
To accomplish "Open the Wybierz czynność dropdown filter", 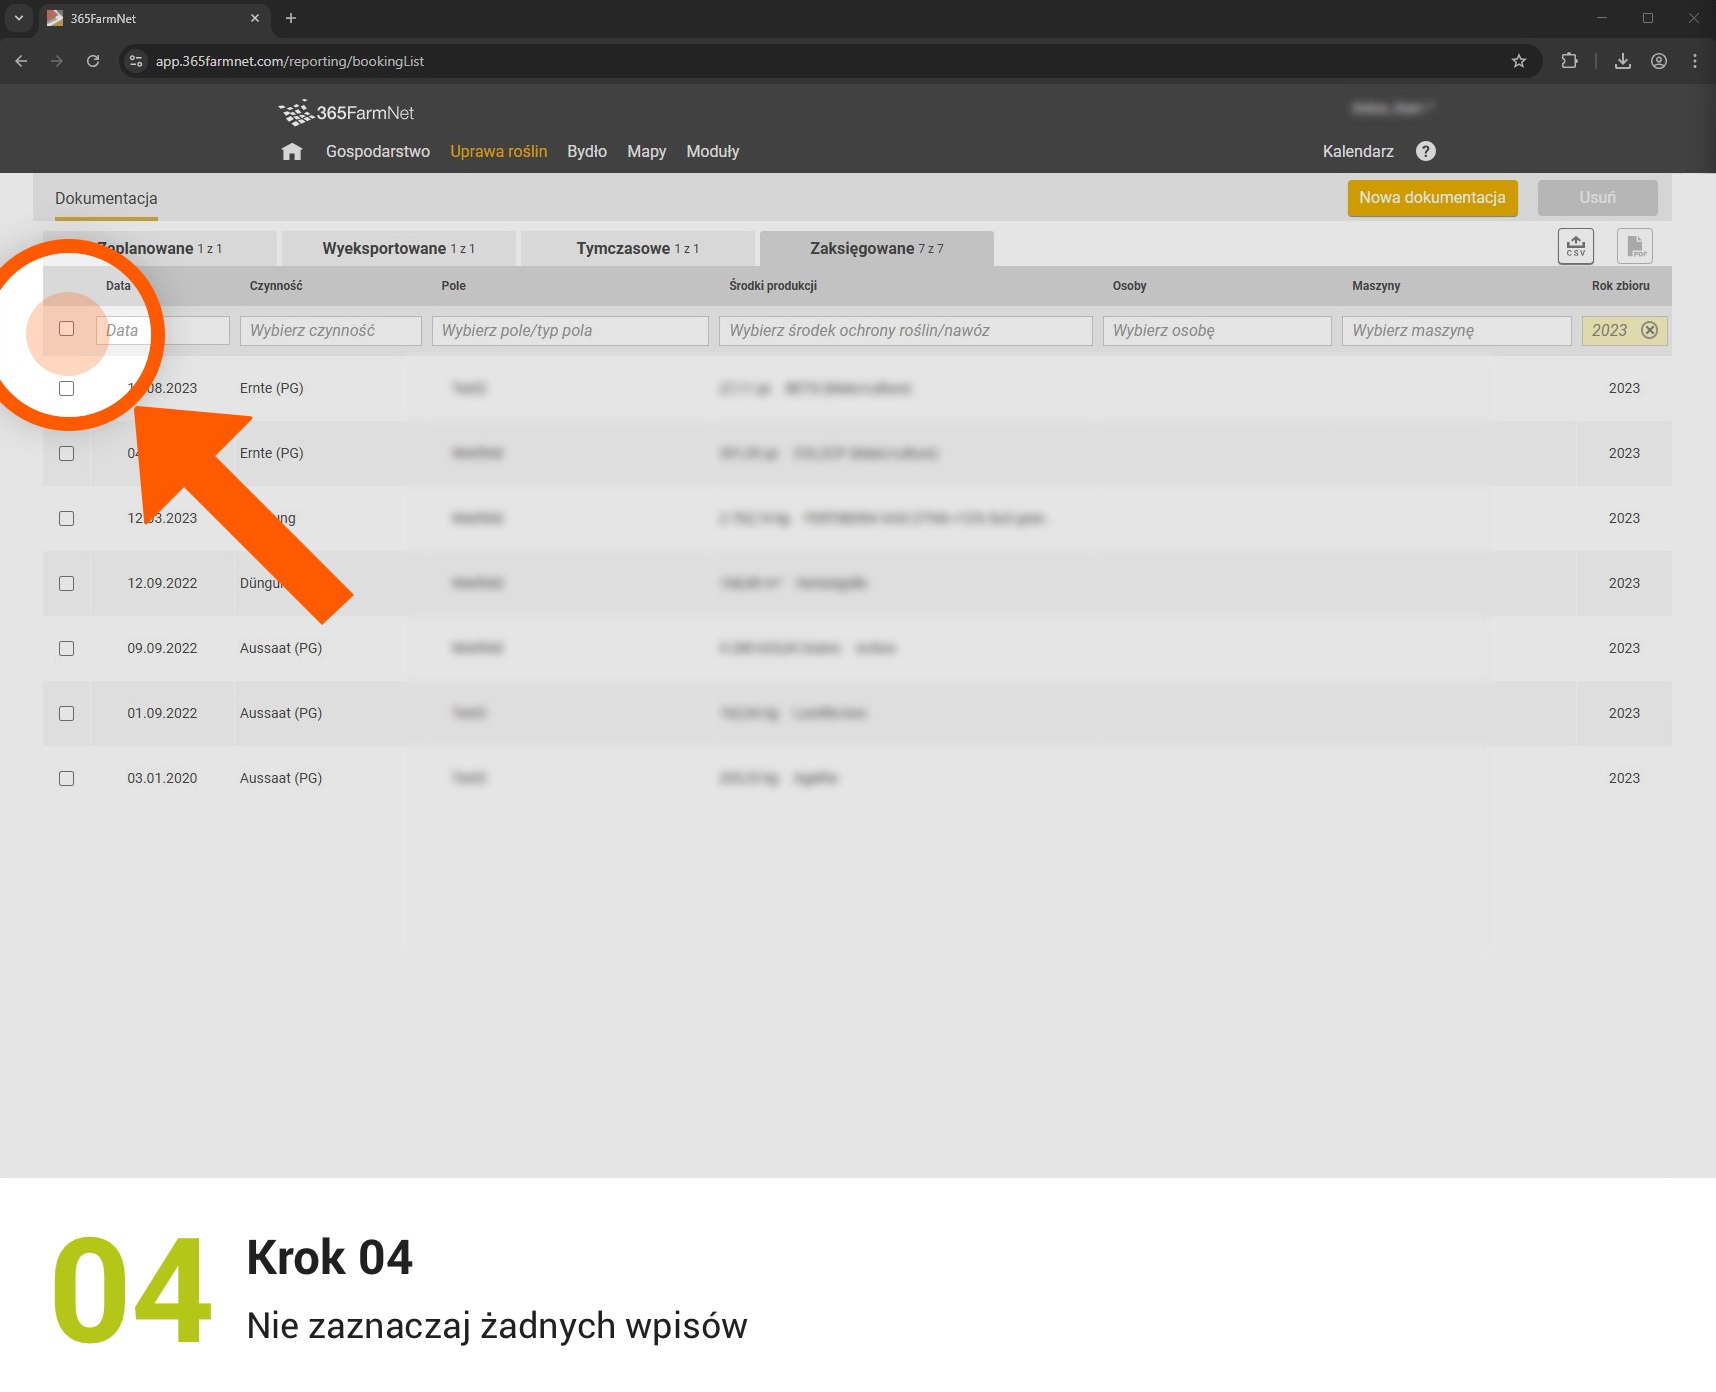I will click(330, 331).
